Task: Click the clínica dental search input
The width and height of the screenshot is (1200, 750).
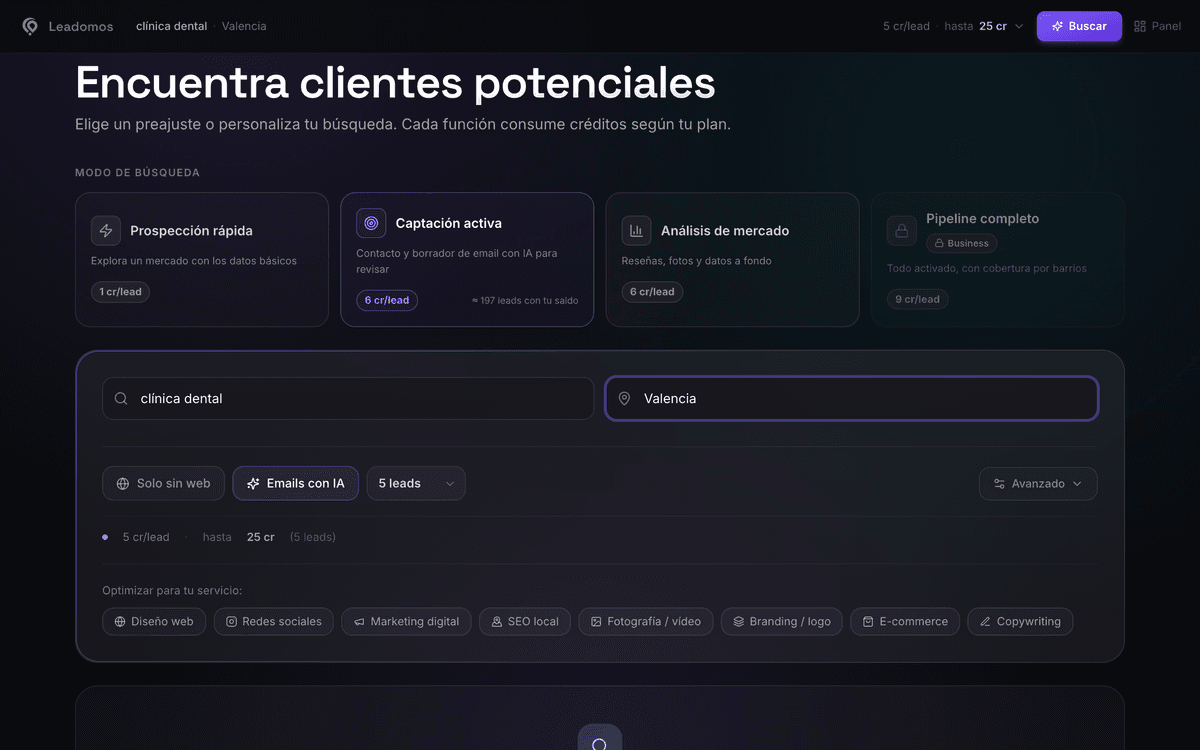Action: [x=348, y=398]
